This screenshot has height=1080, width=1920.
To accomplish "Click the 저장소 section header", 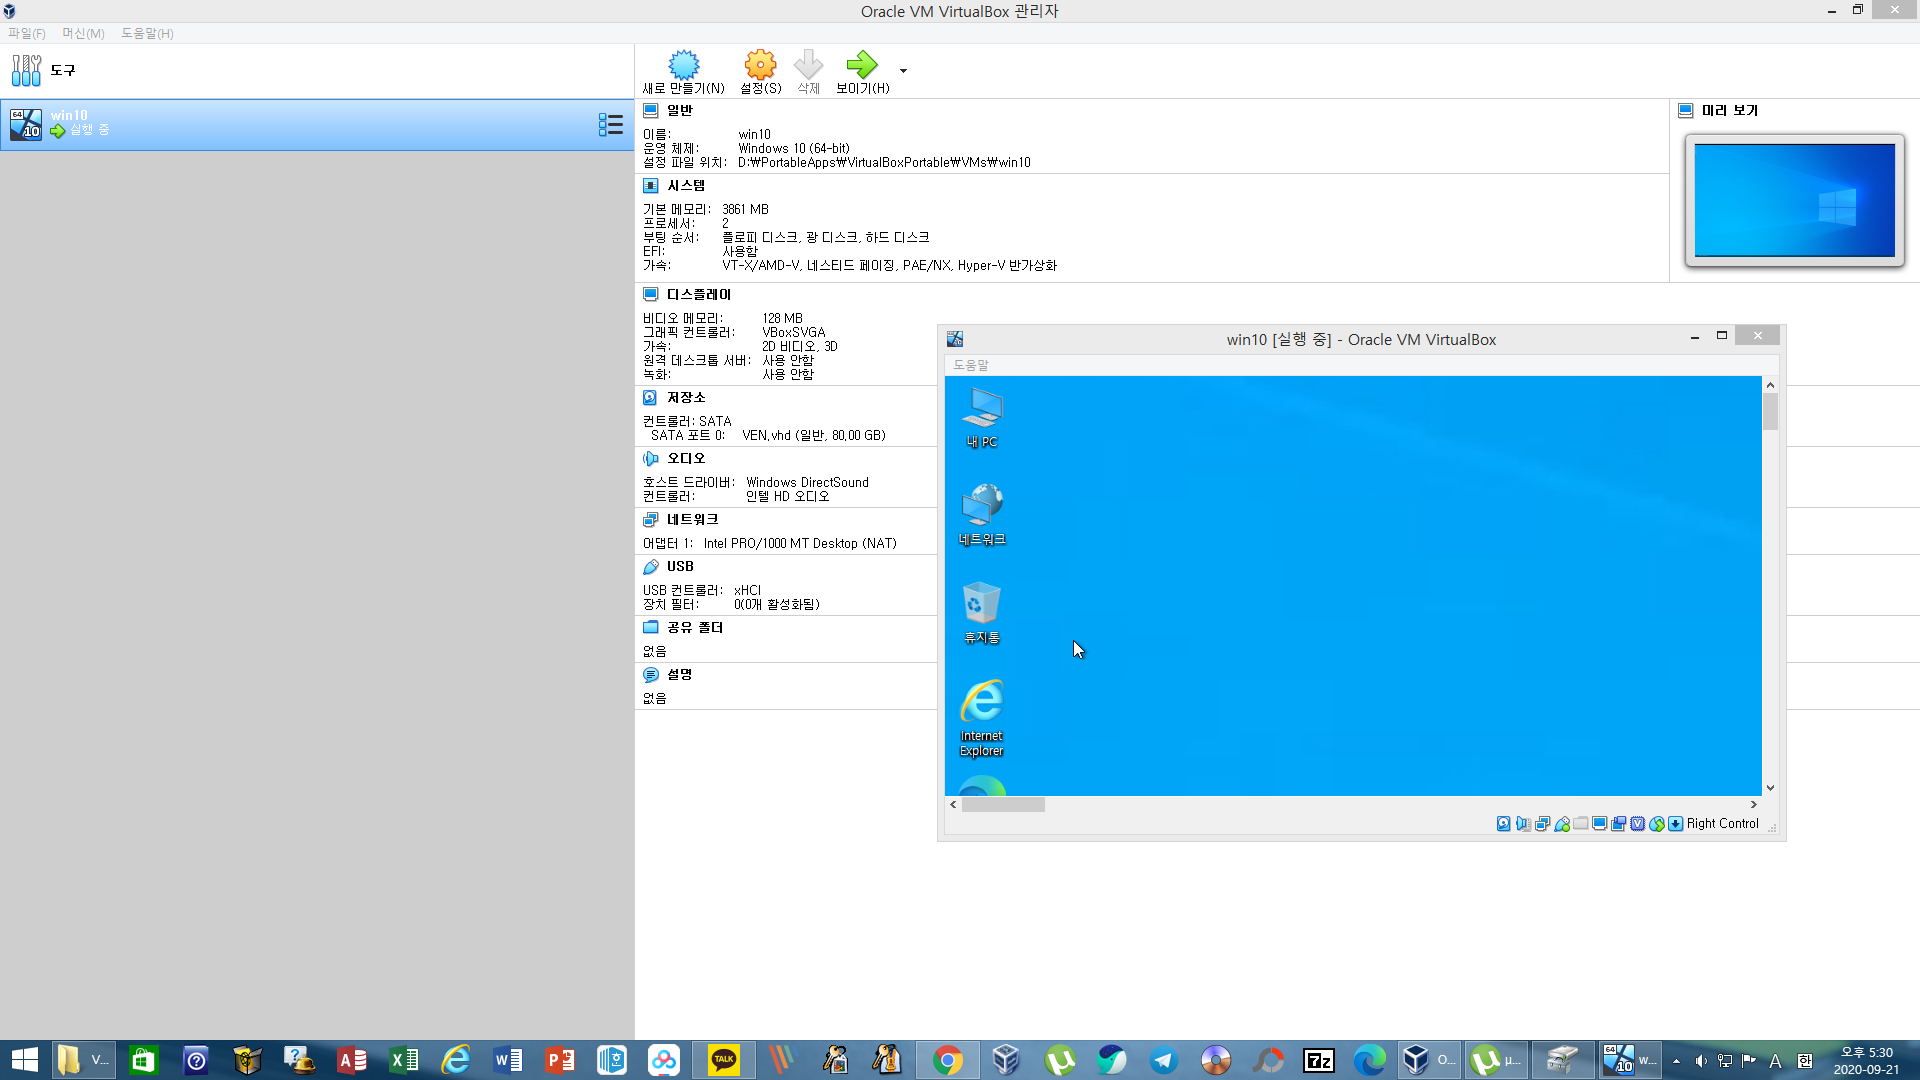I will pyautogui.click(x=685, y=397).
